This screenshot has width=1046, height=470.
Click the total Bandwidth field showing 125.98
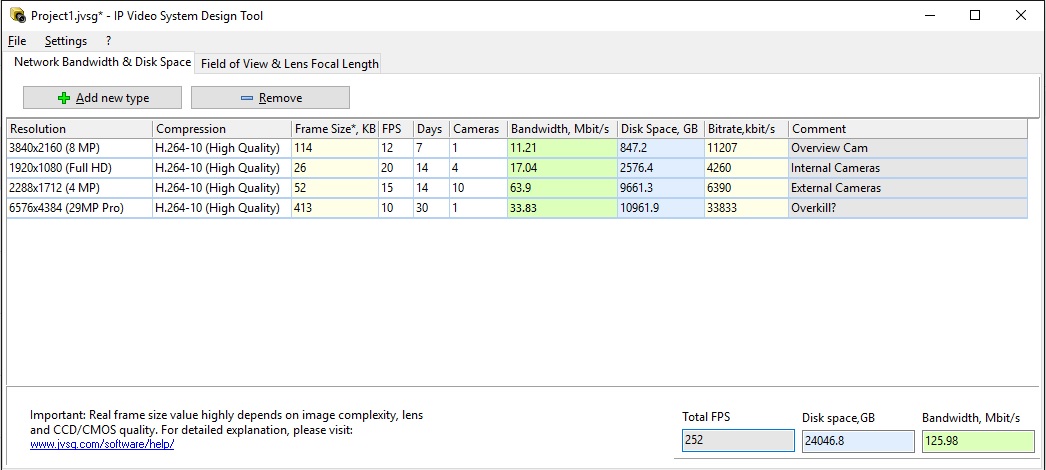pyautogui.click(x=977, y=441)
